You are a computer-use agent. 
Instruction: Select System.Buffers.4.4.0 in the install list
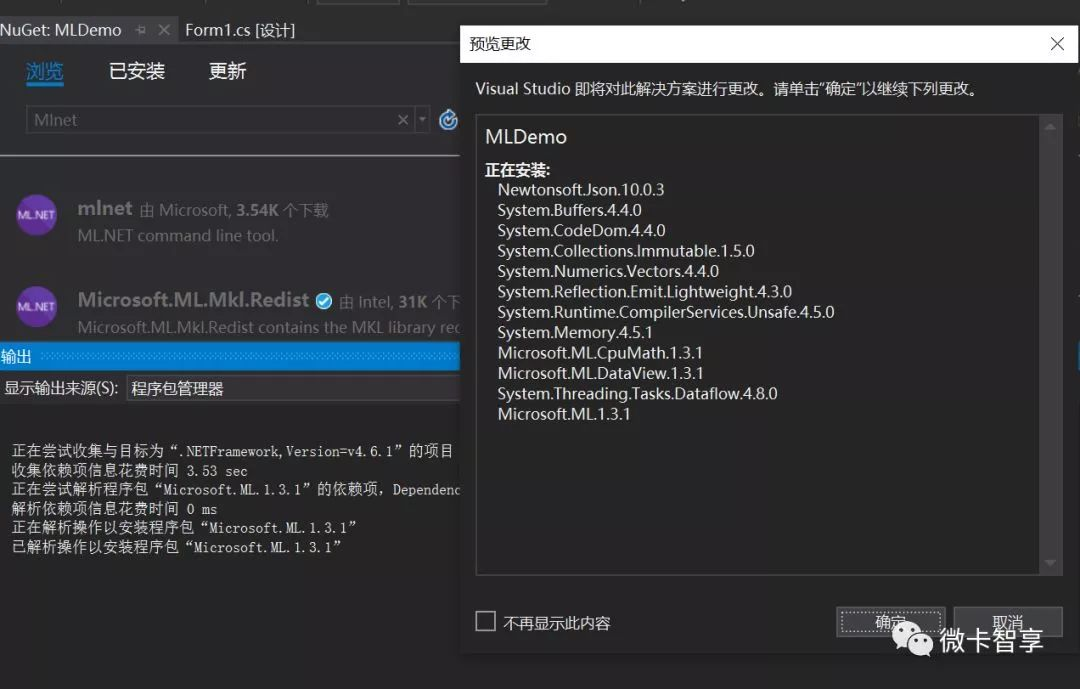[570, 210]
